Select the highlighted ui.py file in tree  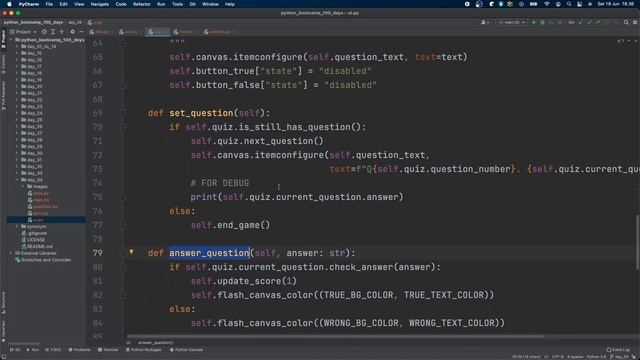click(x=46, y=220)
